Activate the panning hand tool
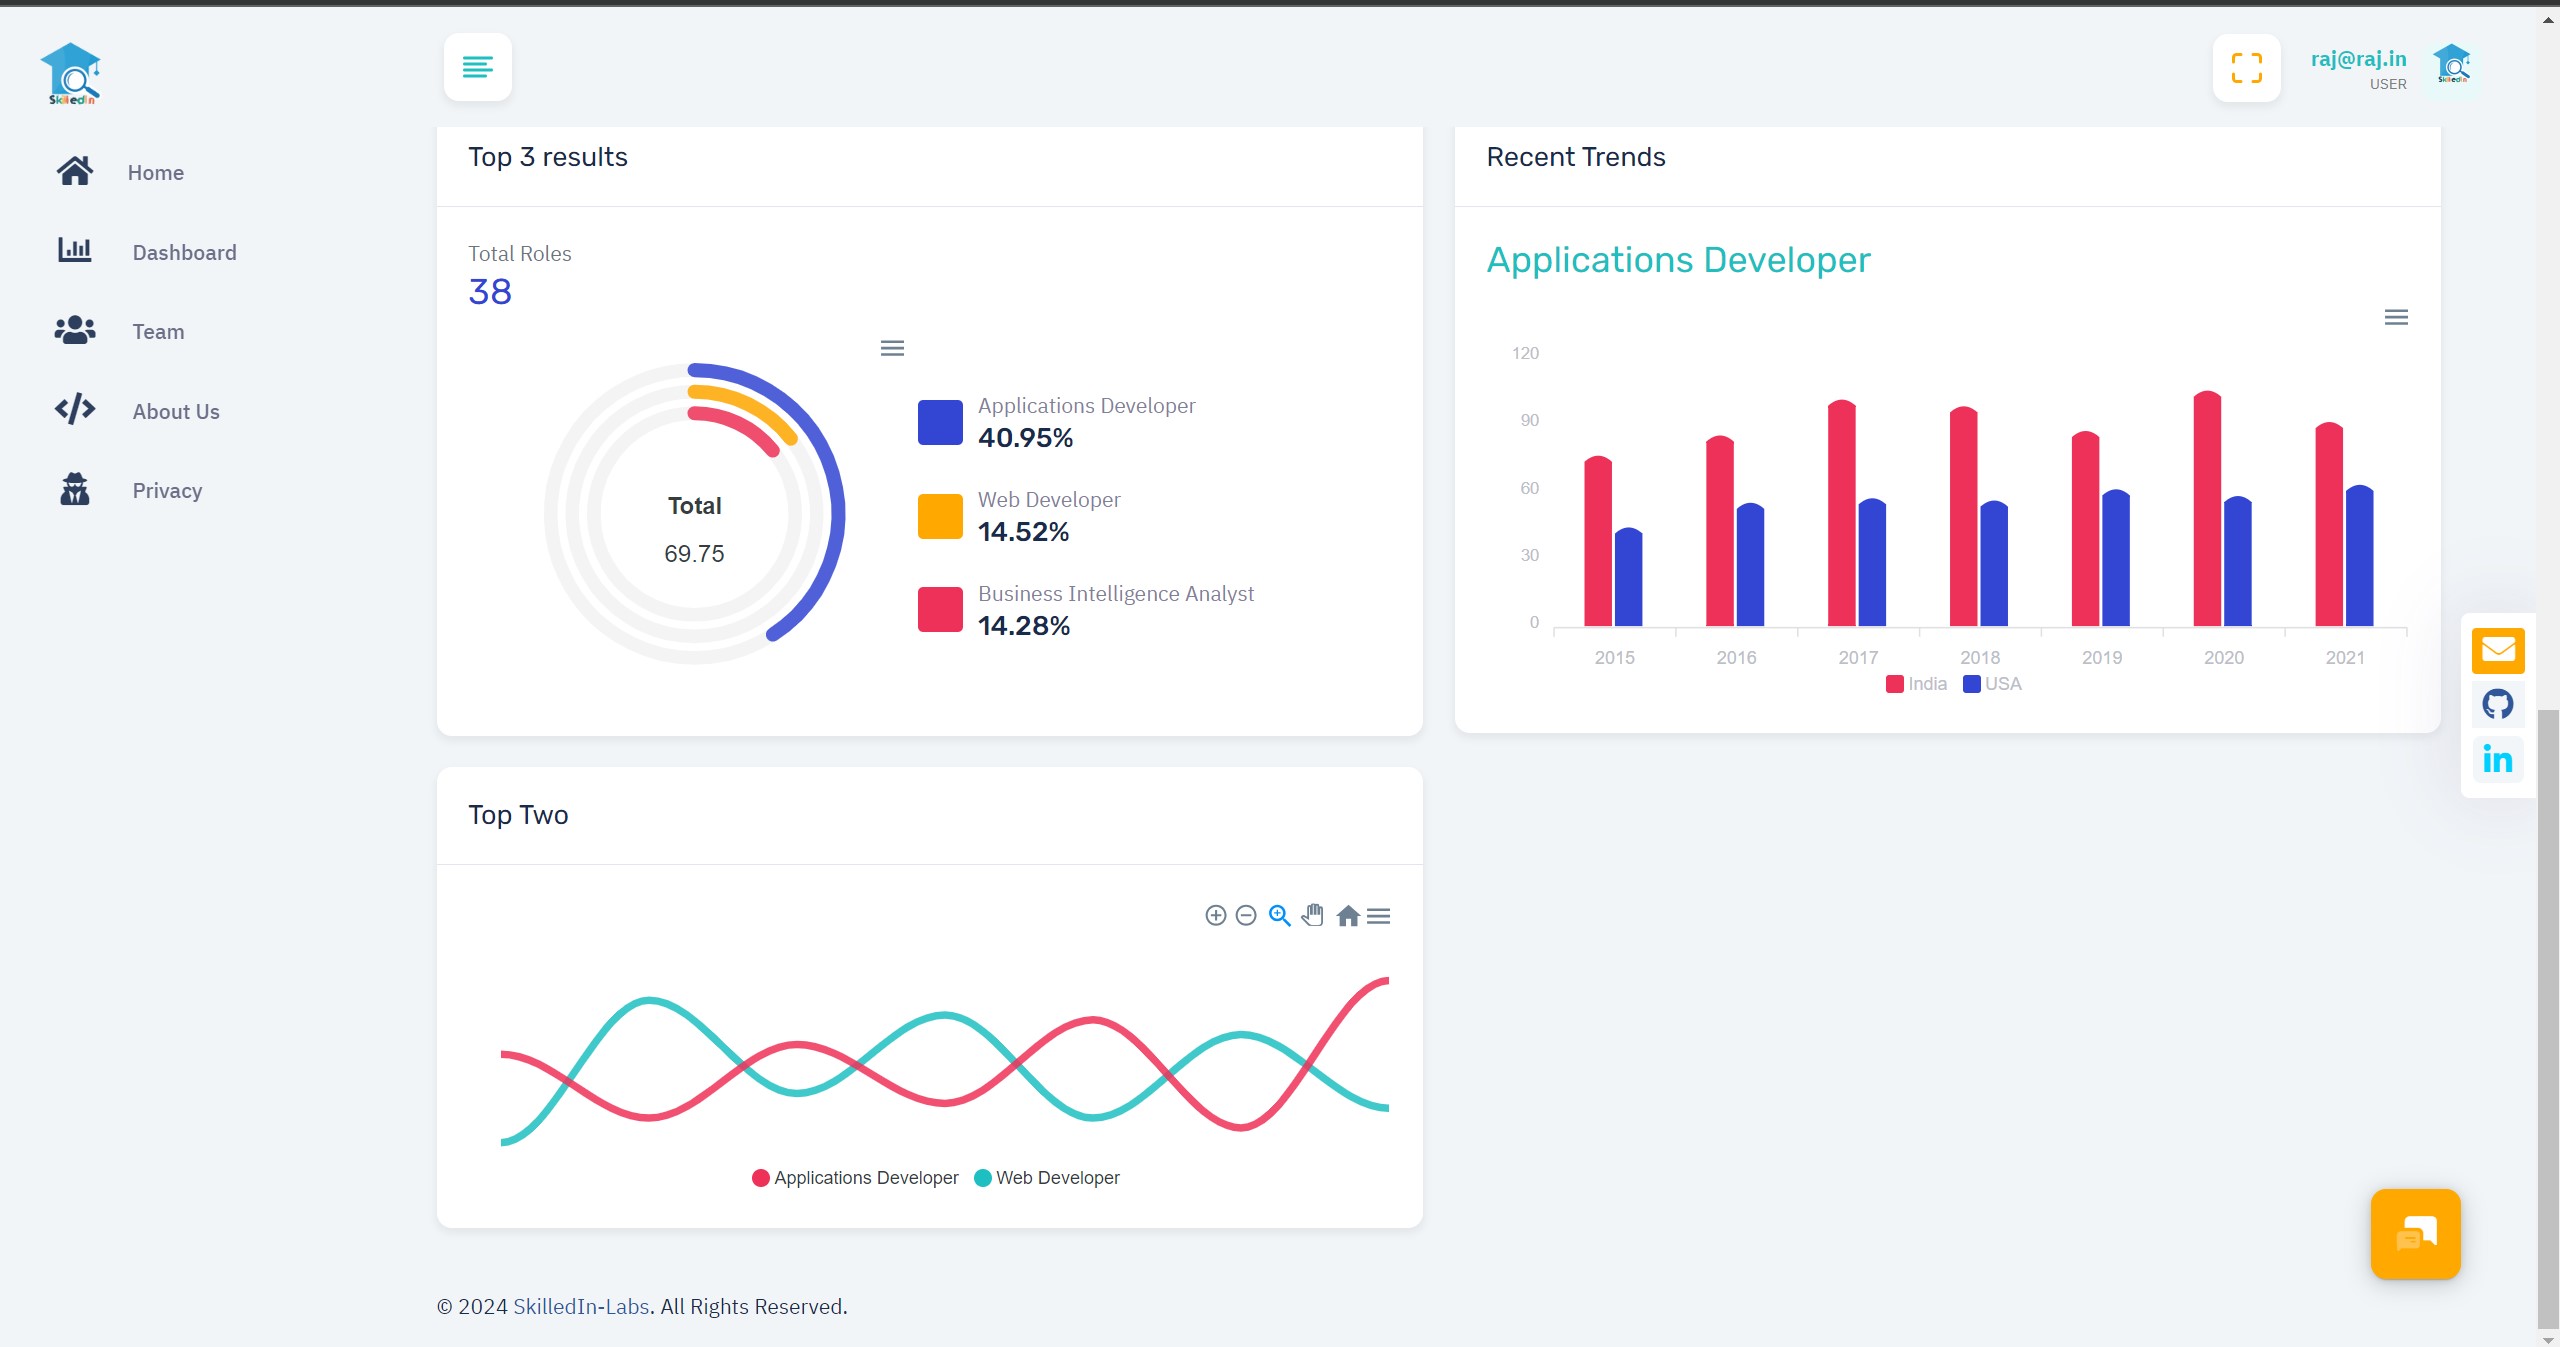 click(1313, 915)
